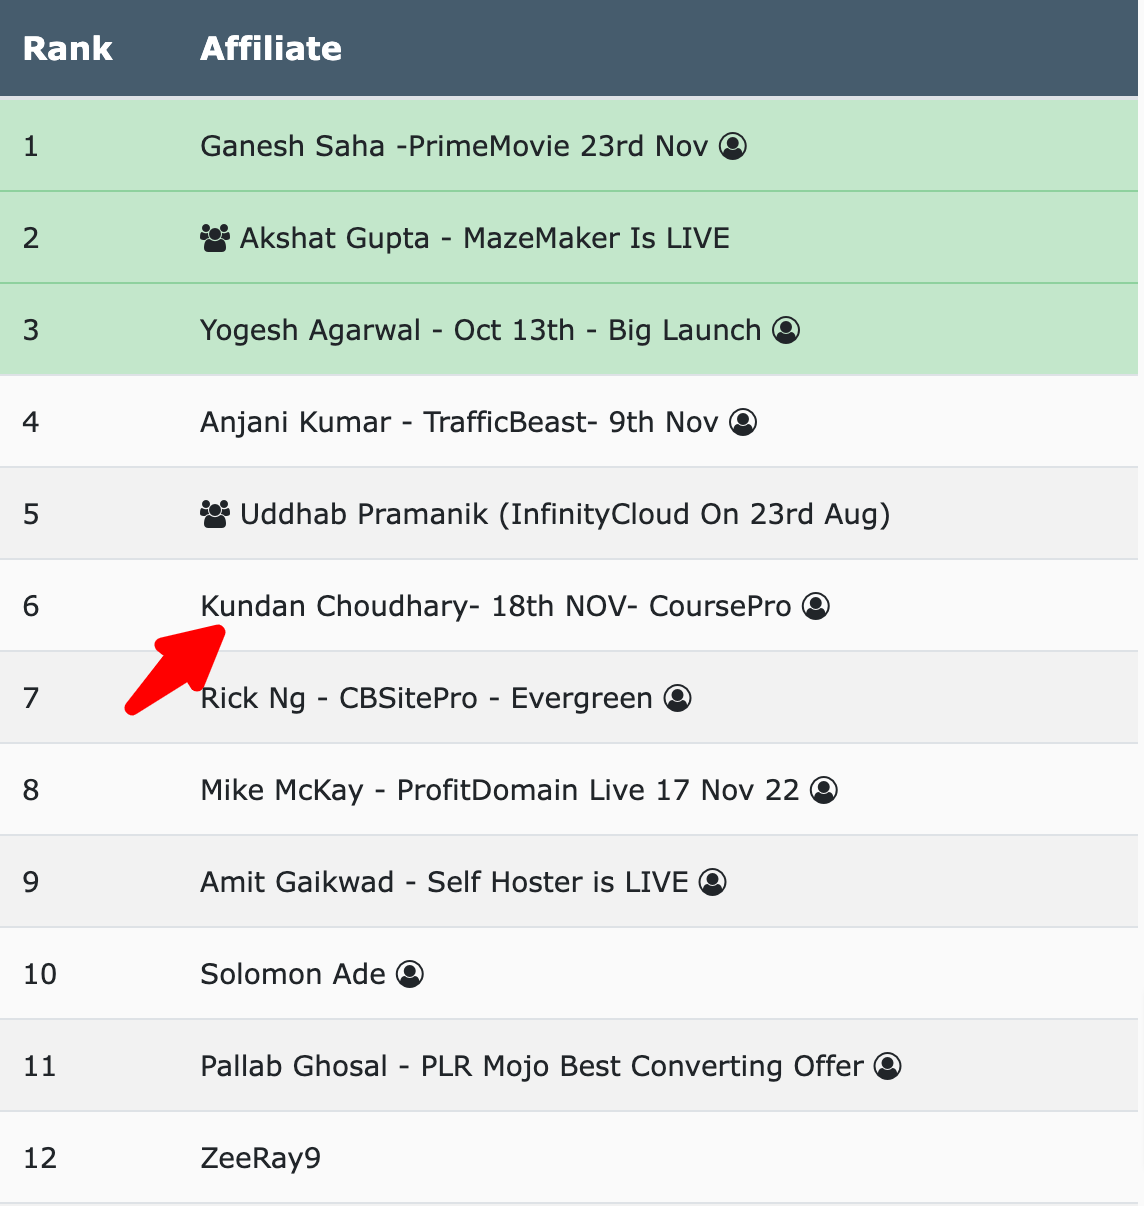Open the profile icon next to Mike McKay
This screenshot has height=1206, width=1144.
click(824, 790)
